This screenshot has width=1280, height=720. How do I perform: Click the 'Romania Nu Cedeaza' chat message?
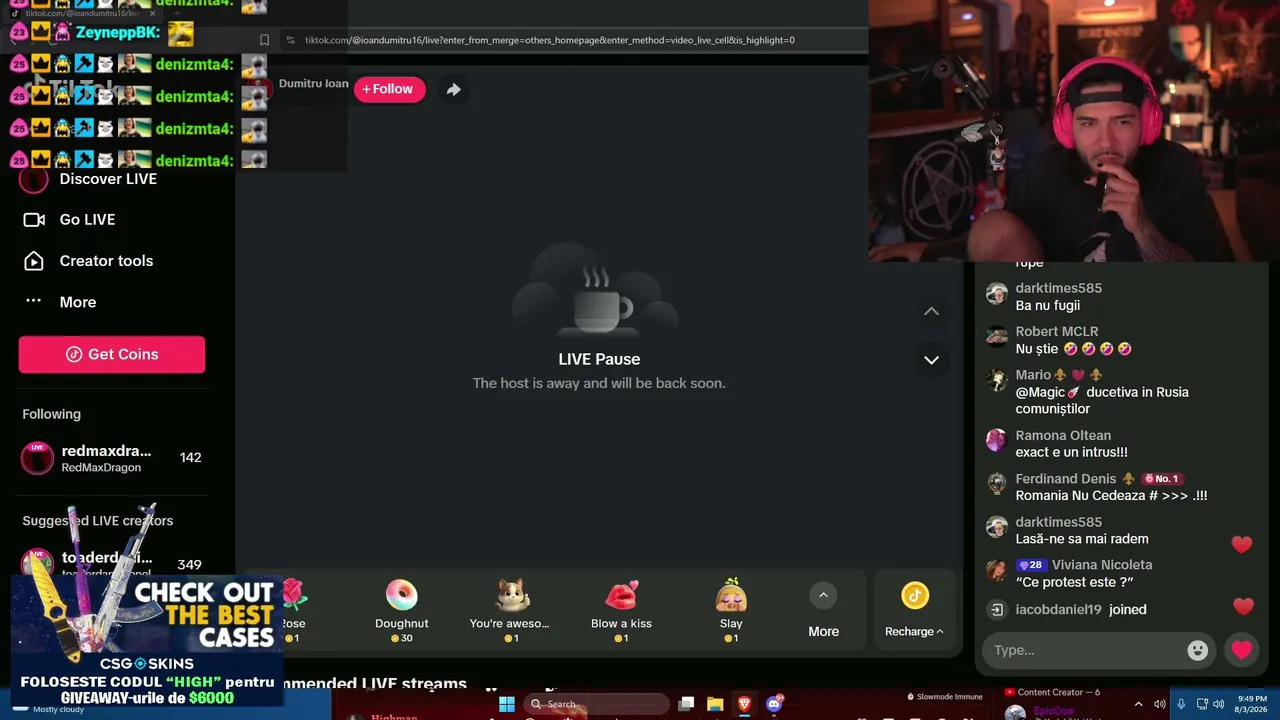tap(1112, 496)
